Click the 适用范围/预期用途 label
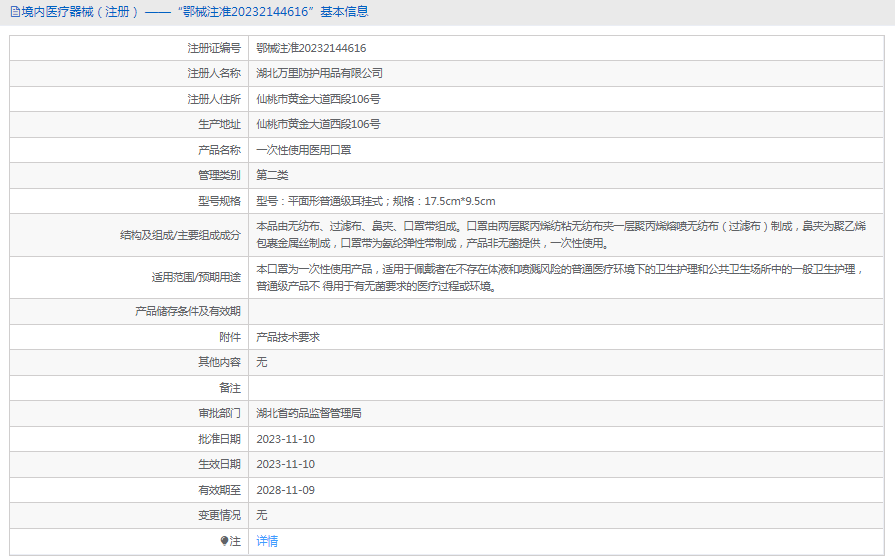Viewport: 895px width, 560px height. pyautogui.click(x=196, y=277)
